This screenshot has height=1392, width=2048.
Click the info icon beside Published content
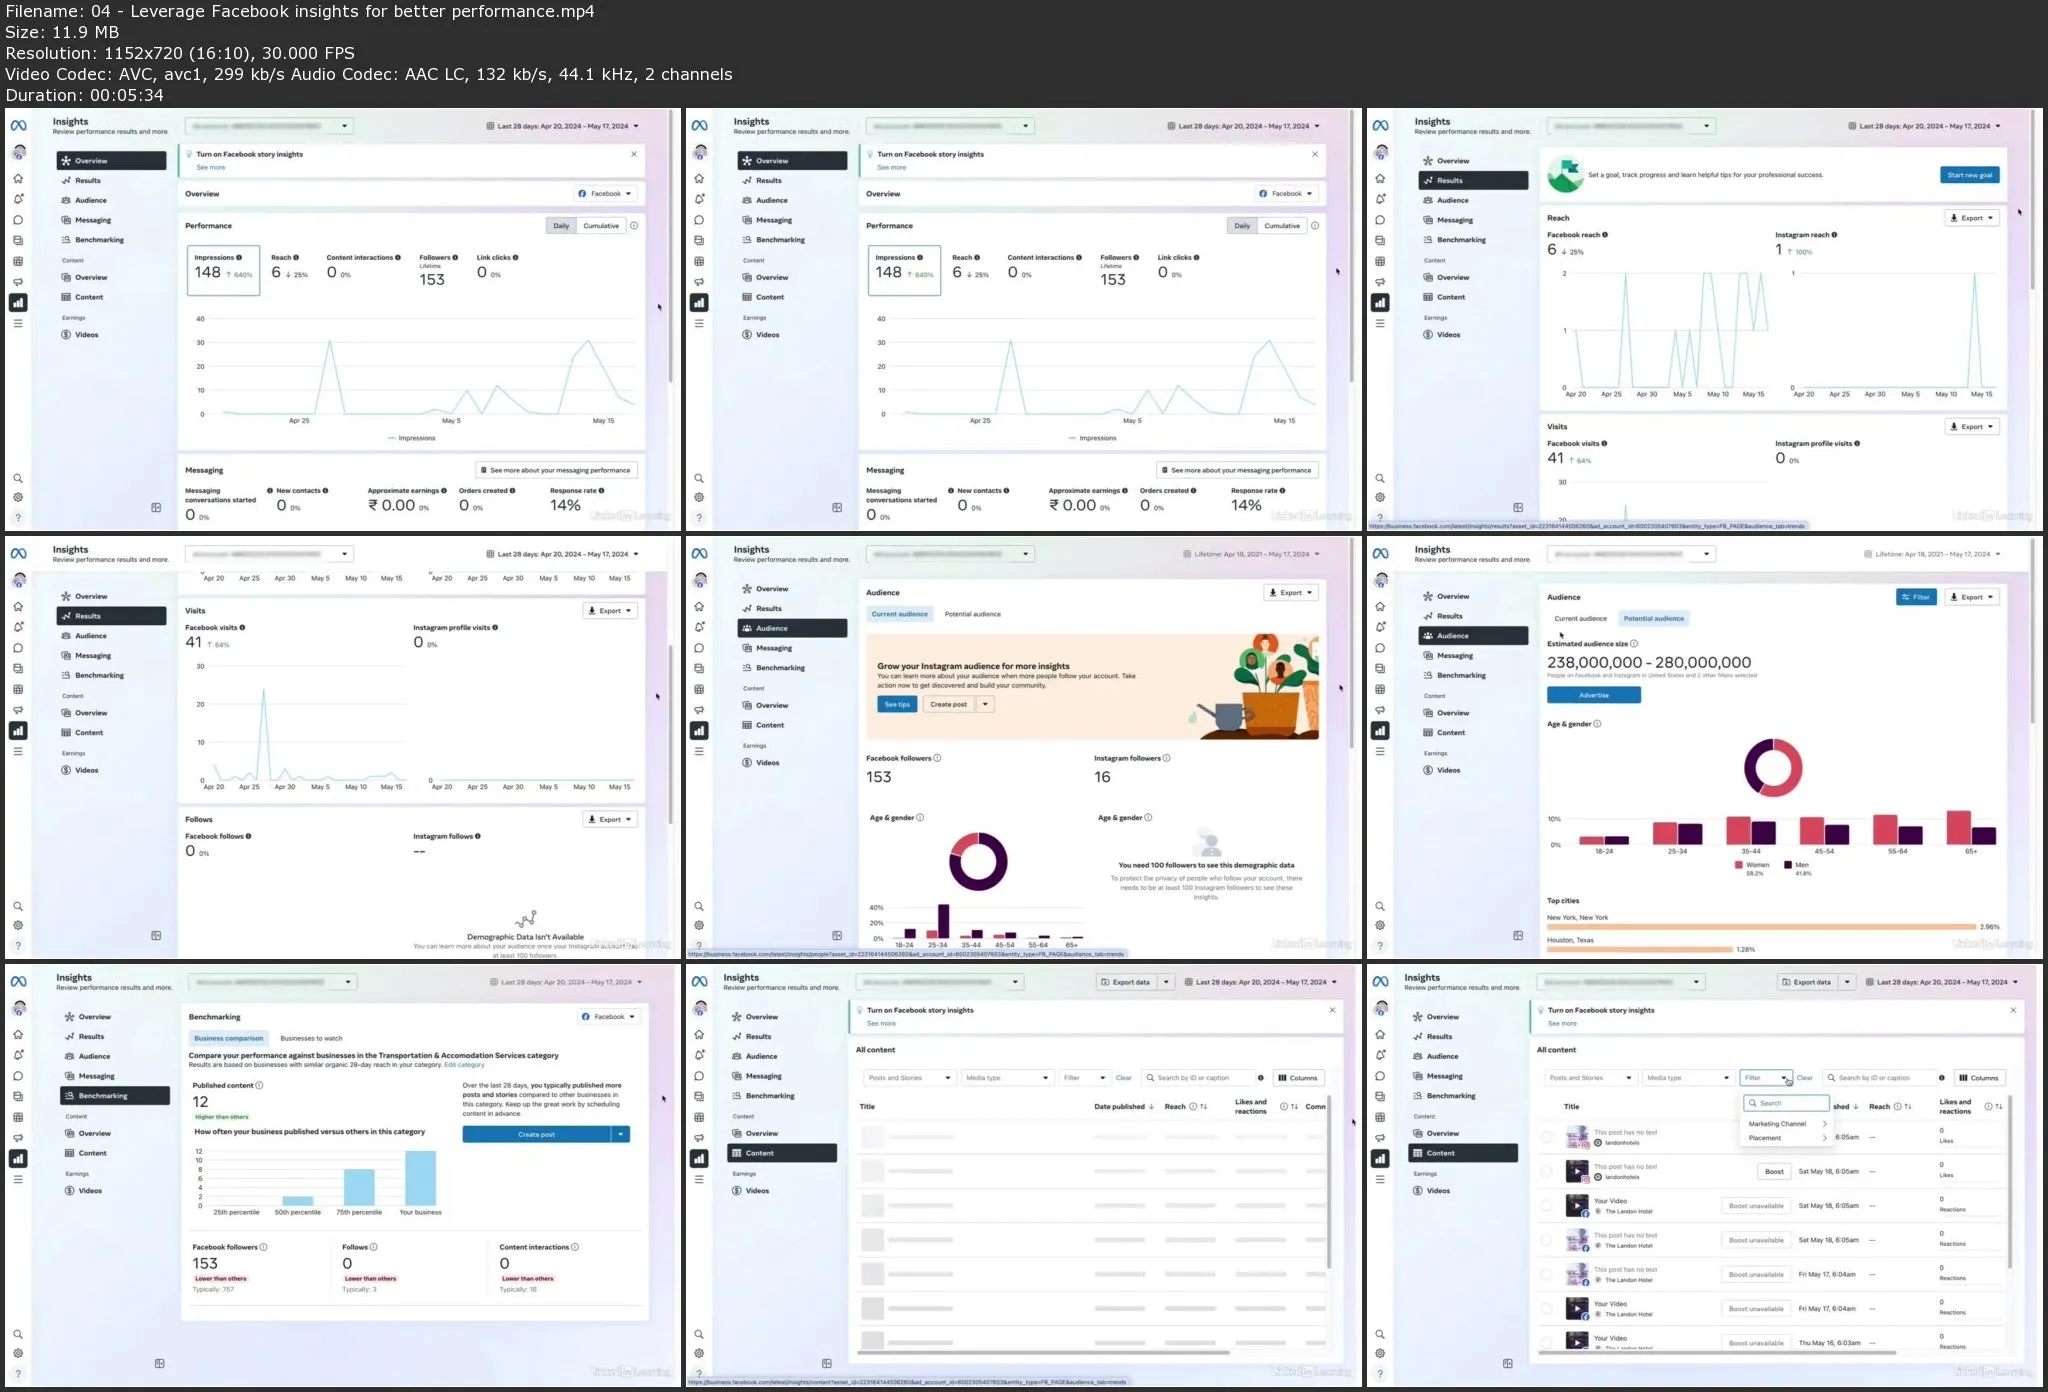pos(259,1085)
